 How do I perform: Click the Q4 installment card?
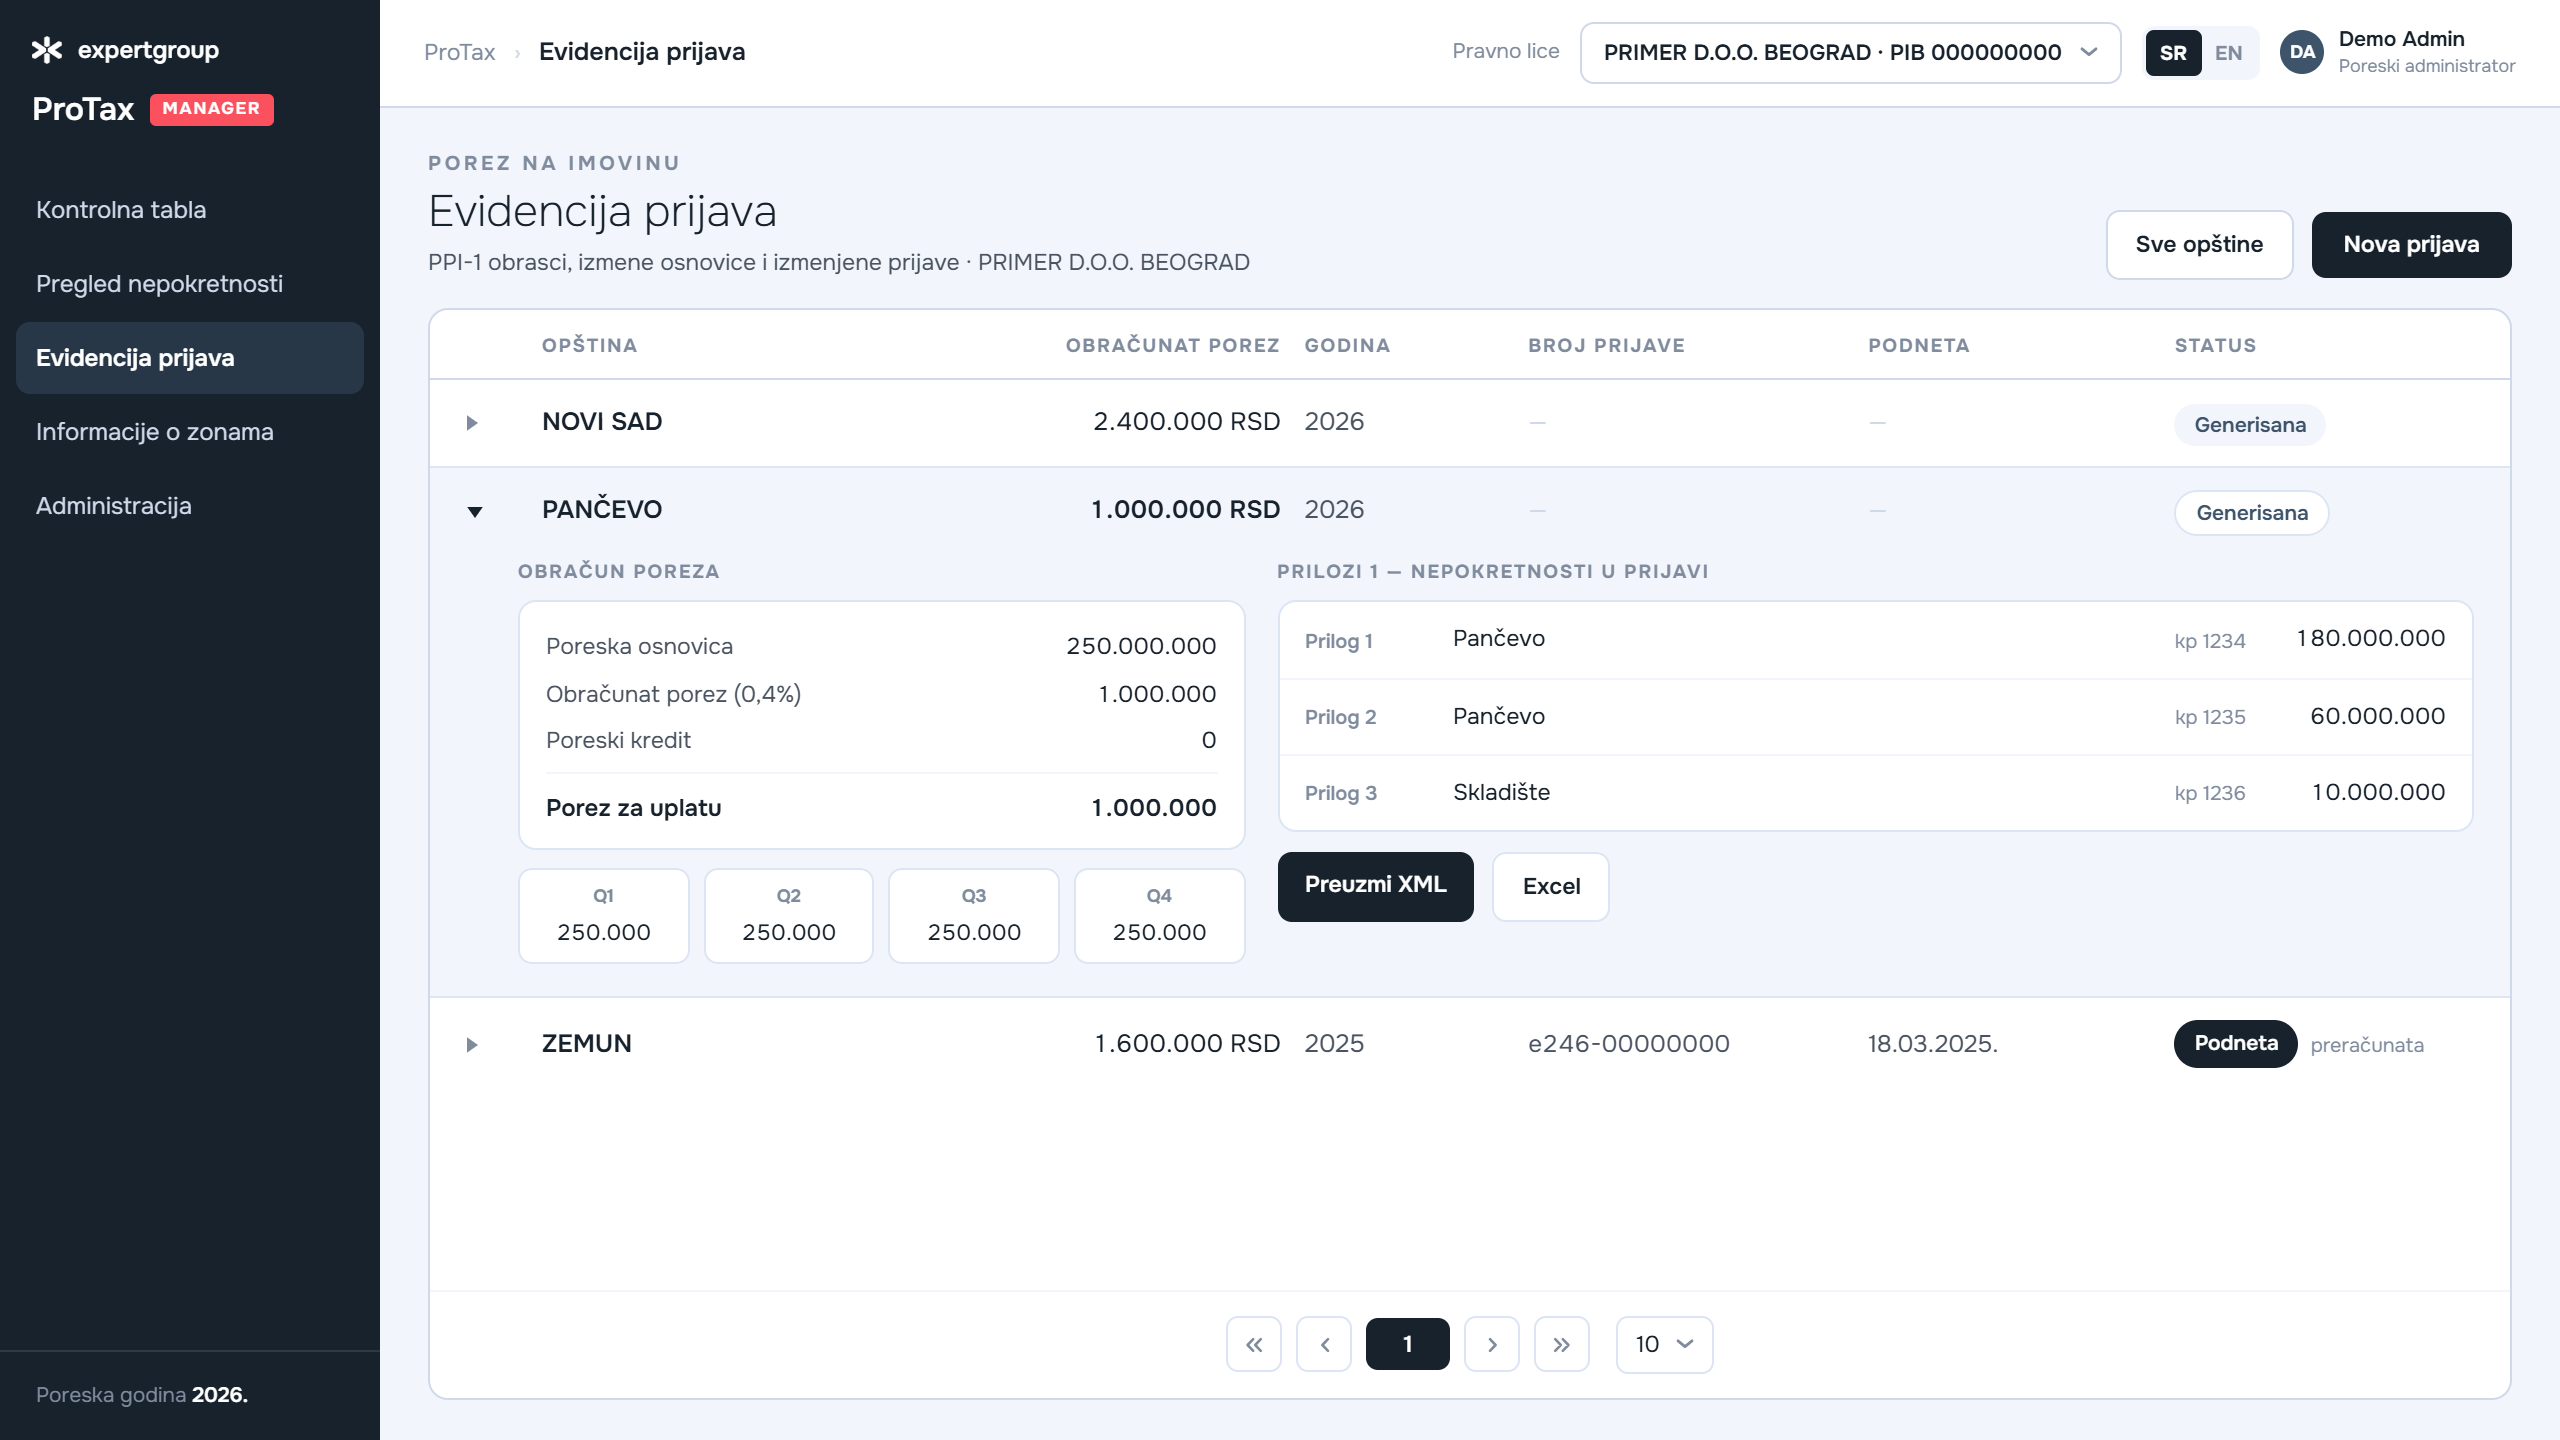(x=1160, y=916)
